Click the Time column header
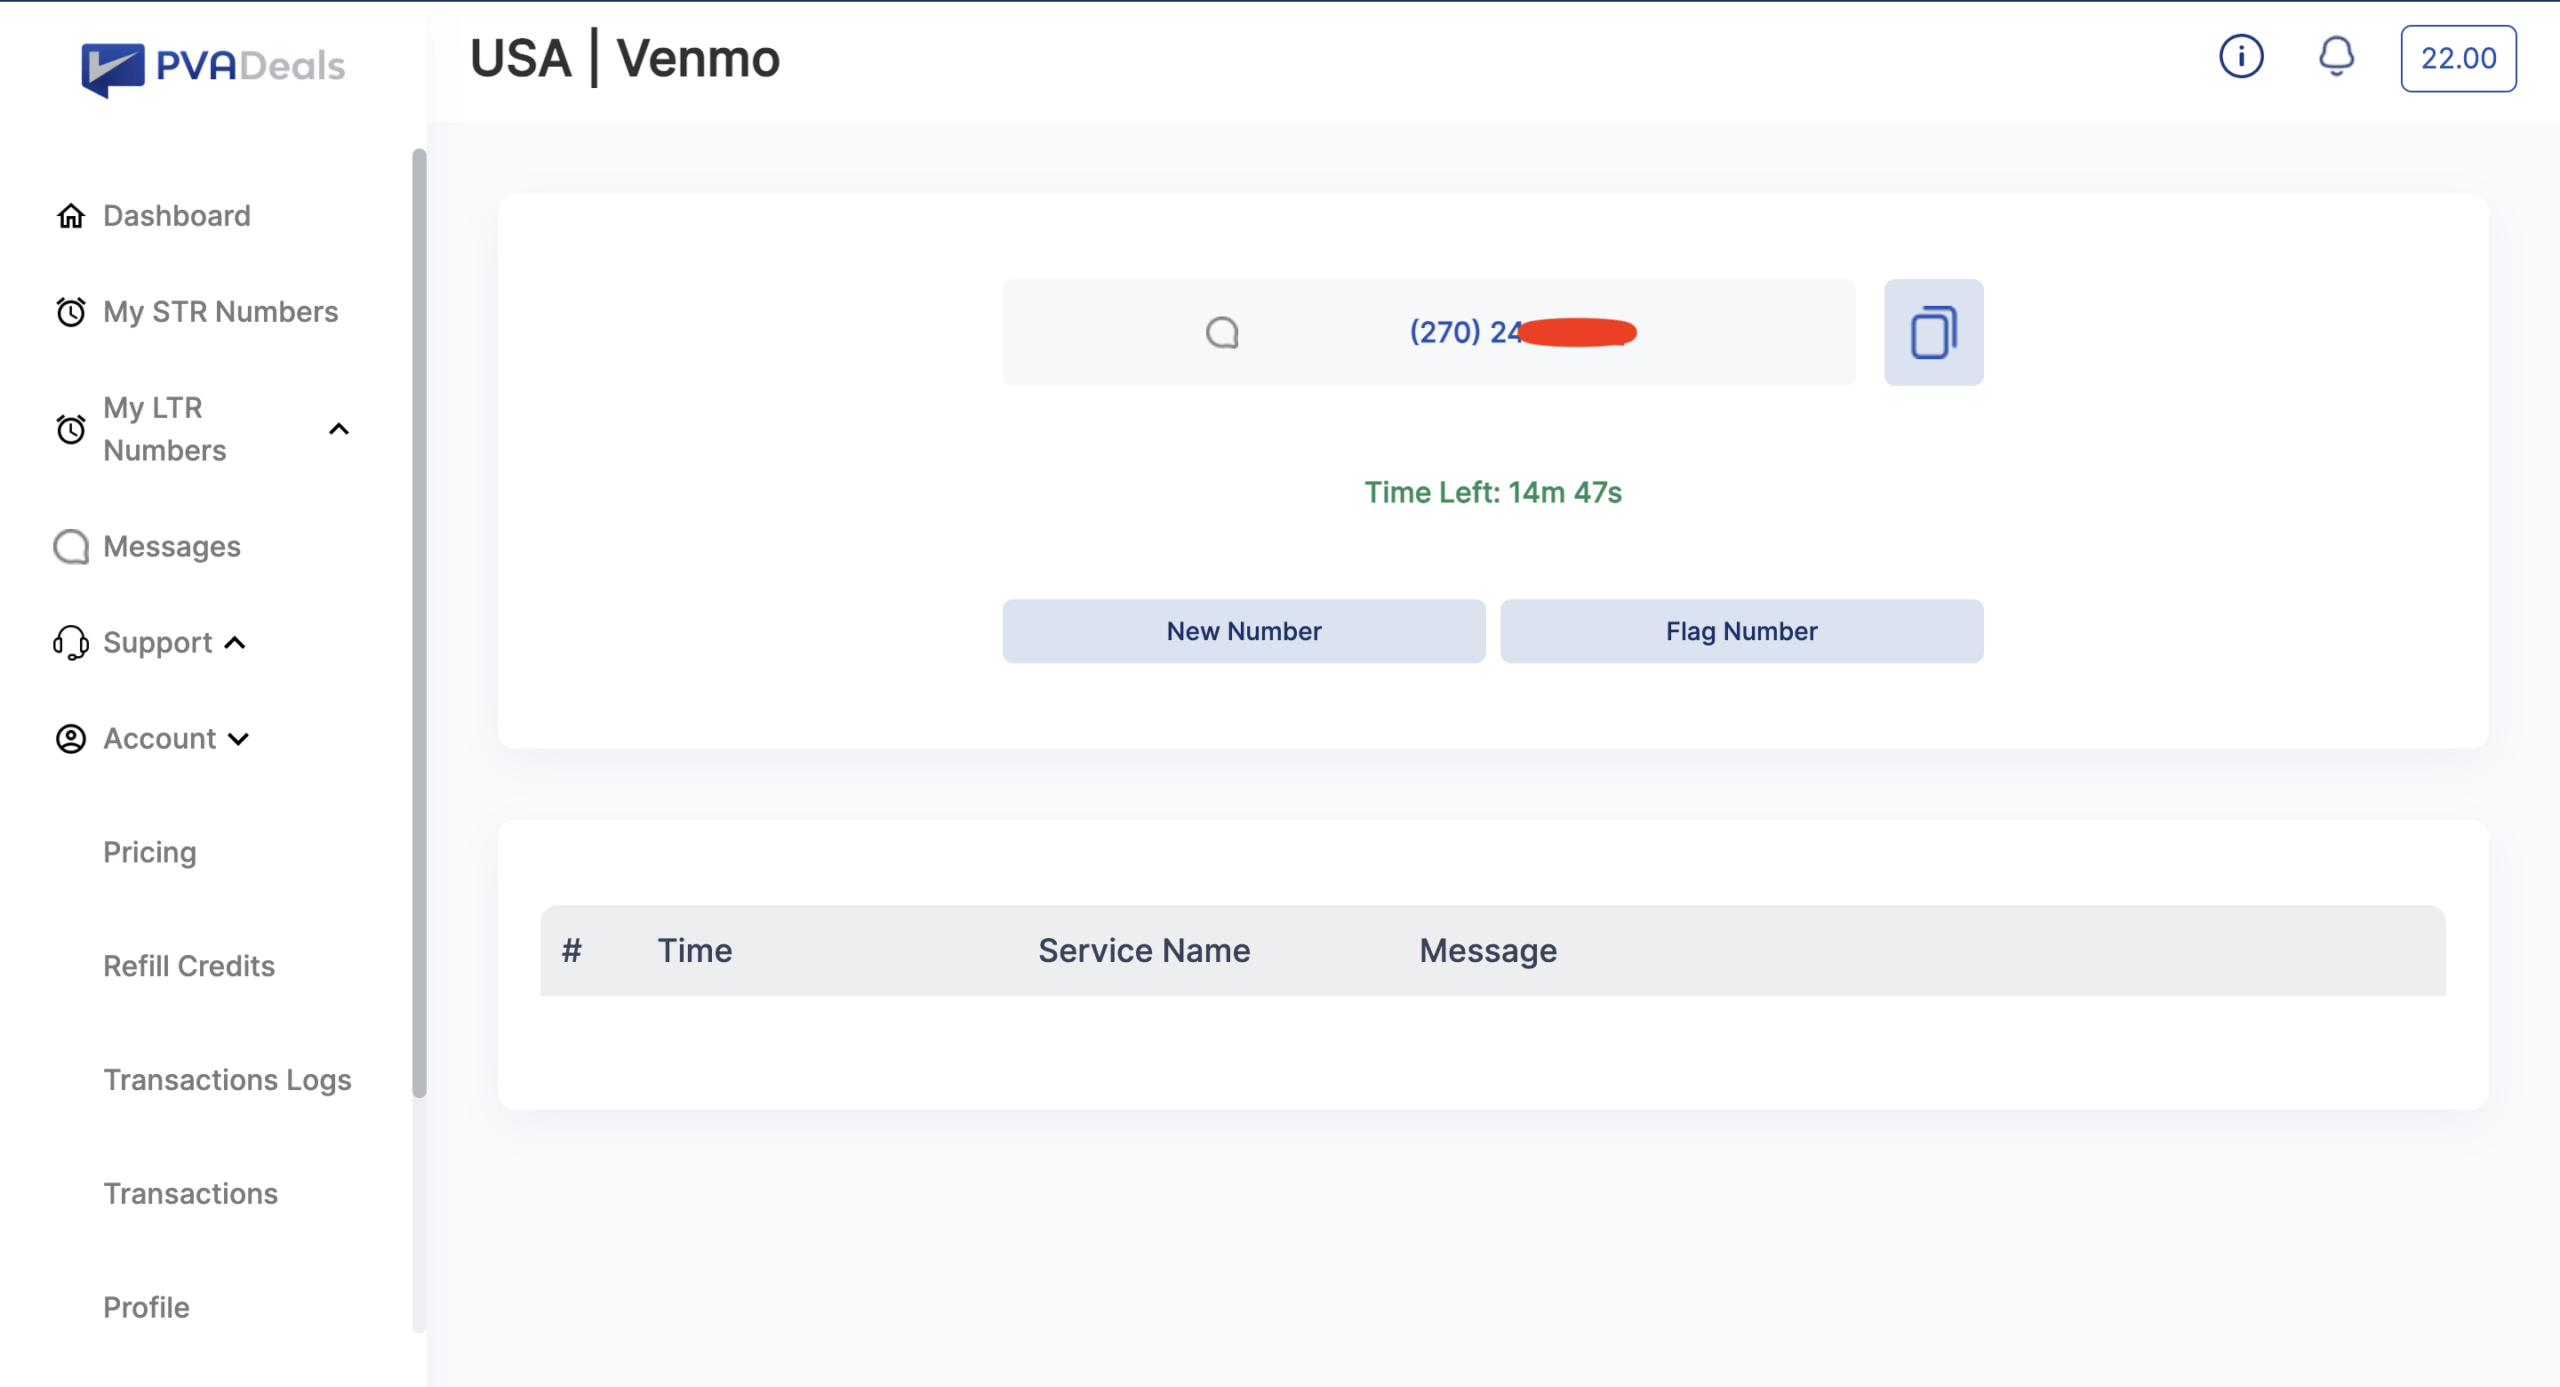The width and height of the screenshot is (2560, 1387). click(694, 951)
